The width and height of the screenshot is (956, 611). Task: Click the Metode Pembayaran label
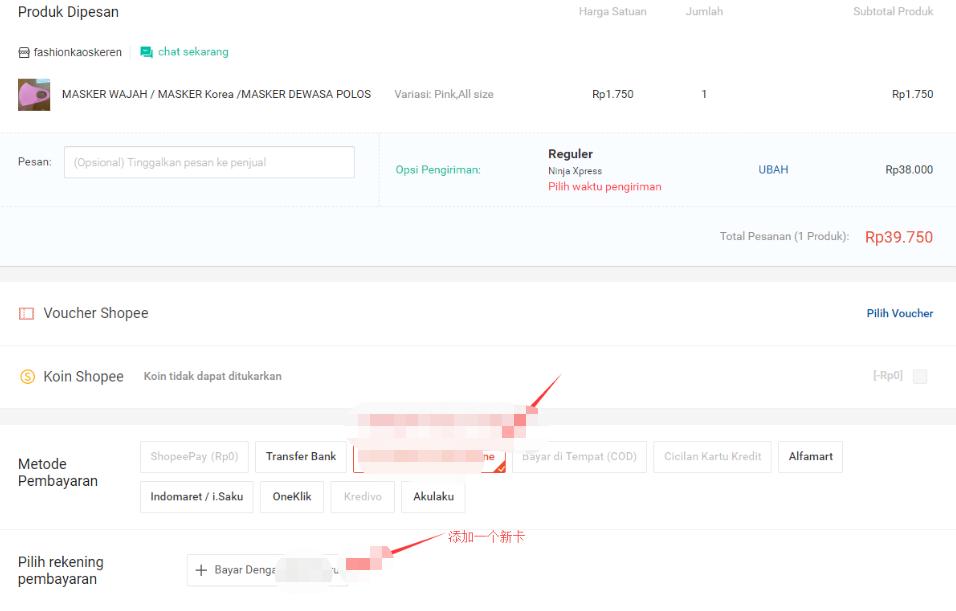pos(58,473)
